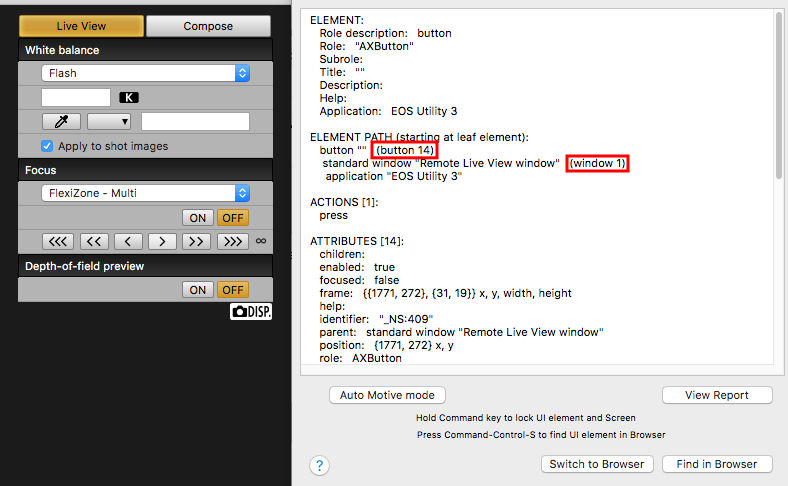
Task: Move focus with double-right arrow button
Action: pos(196,242)
